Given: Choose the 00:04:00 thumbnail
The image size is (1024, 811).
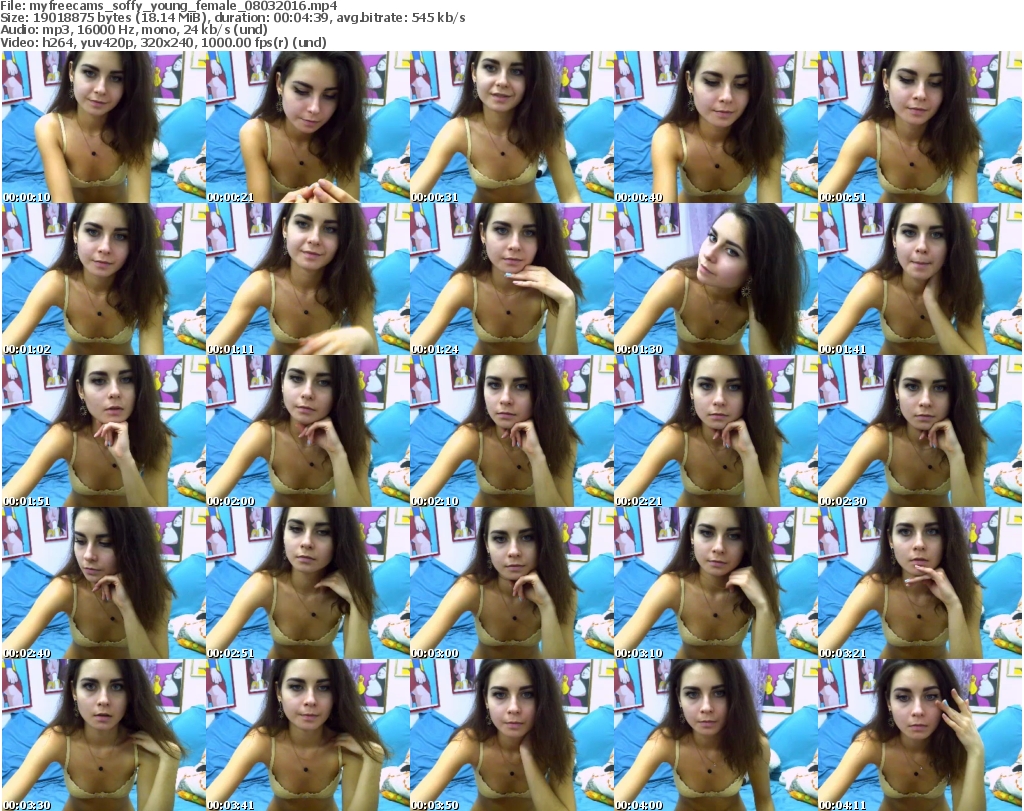Looking at the screenshot, I should point(715,735).
